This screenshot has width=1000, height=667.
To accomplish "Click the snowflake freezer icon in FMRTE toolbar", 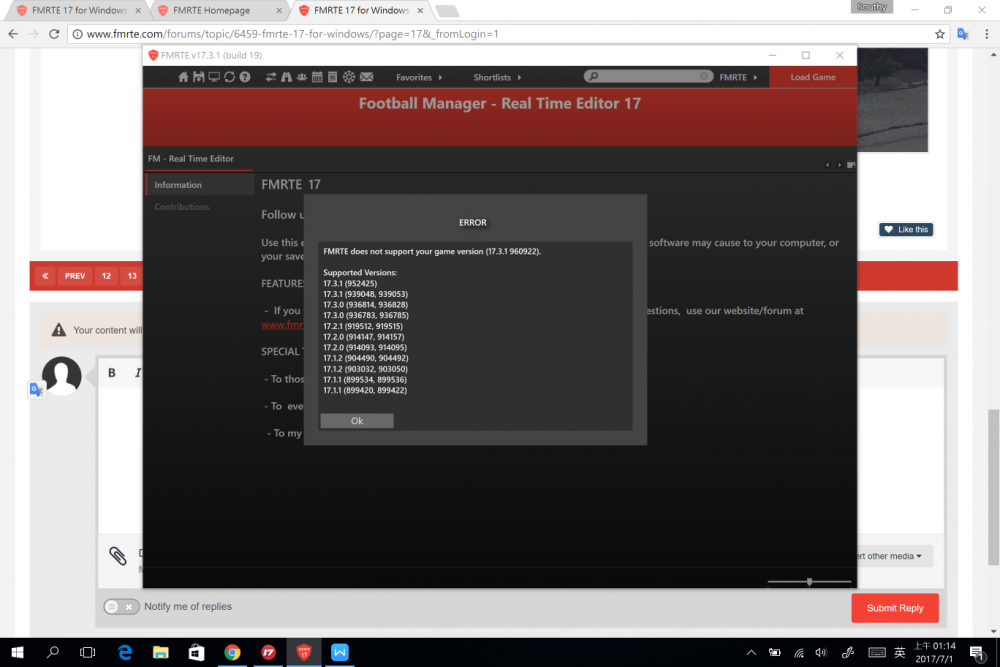I will 349,77.
